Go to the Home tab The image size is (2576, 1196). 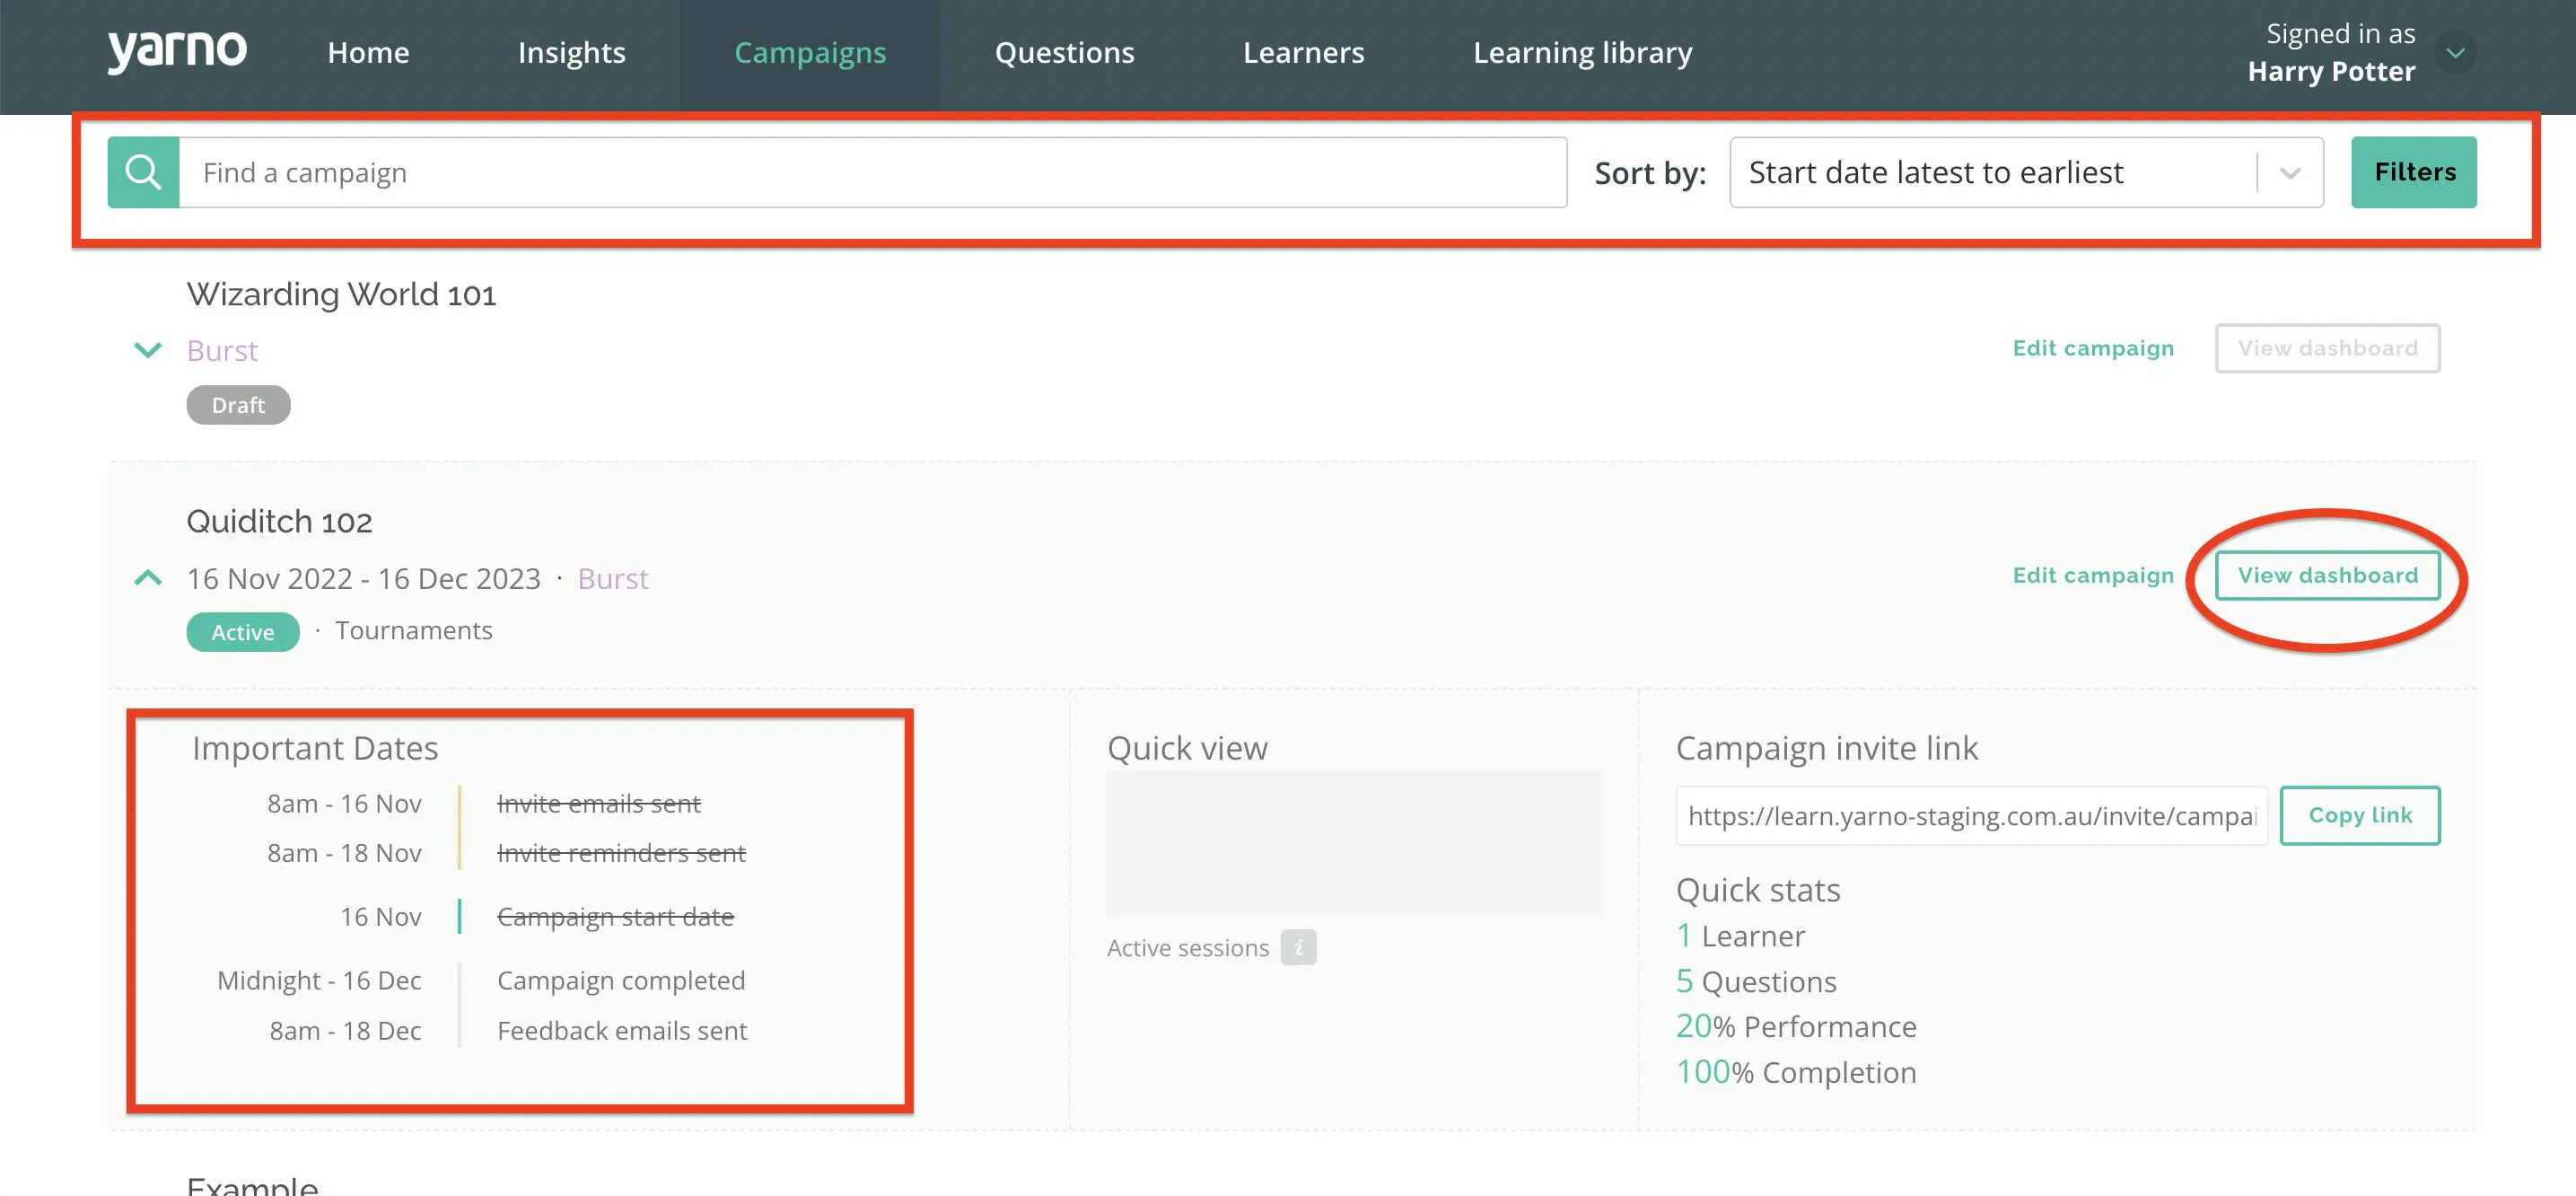coord(368,52)
